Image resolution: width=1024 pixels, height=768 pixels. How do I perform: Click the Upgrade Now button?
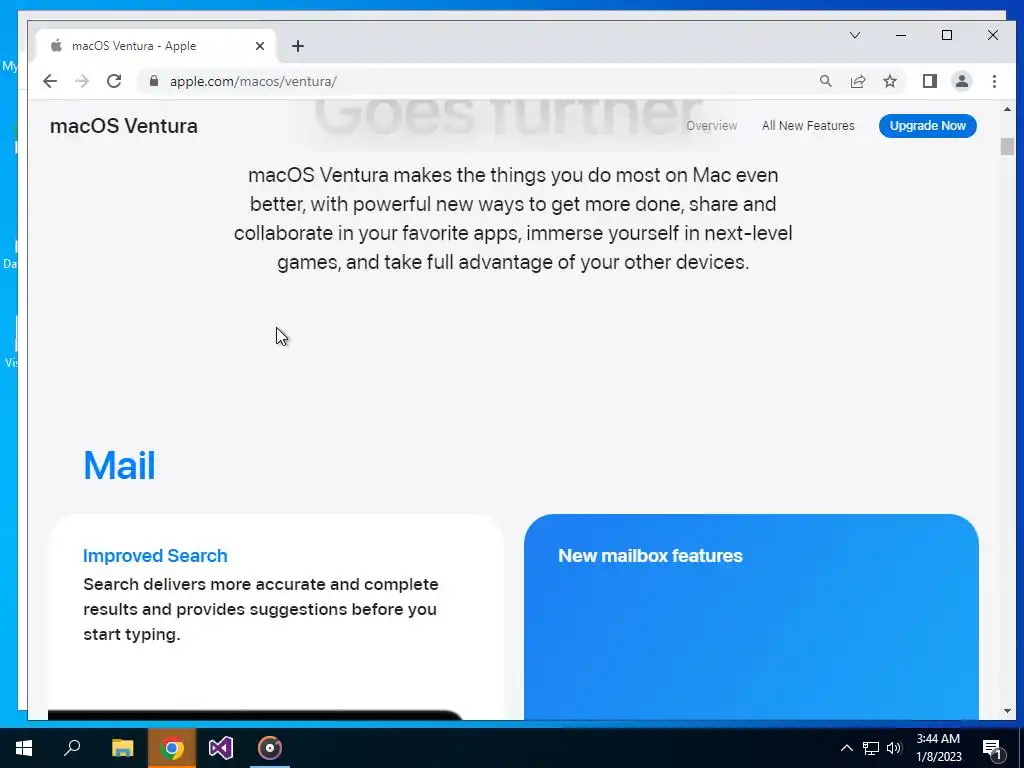pos(927,125)
